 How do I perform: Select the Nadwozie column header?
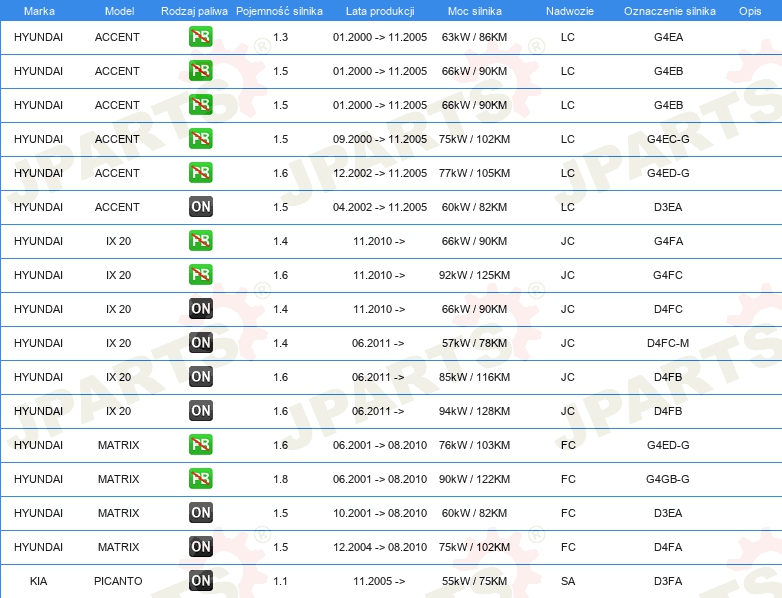click(x=570, y=11)
